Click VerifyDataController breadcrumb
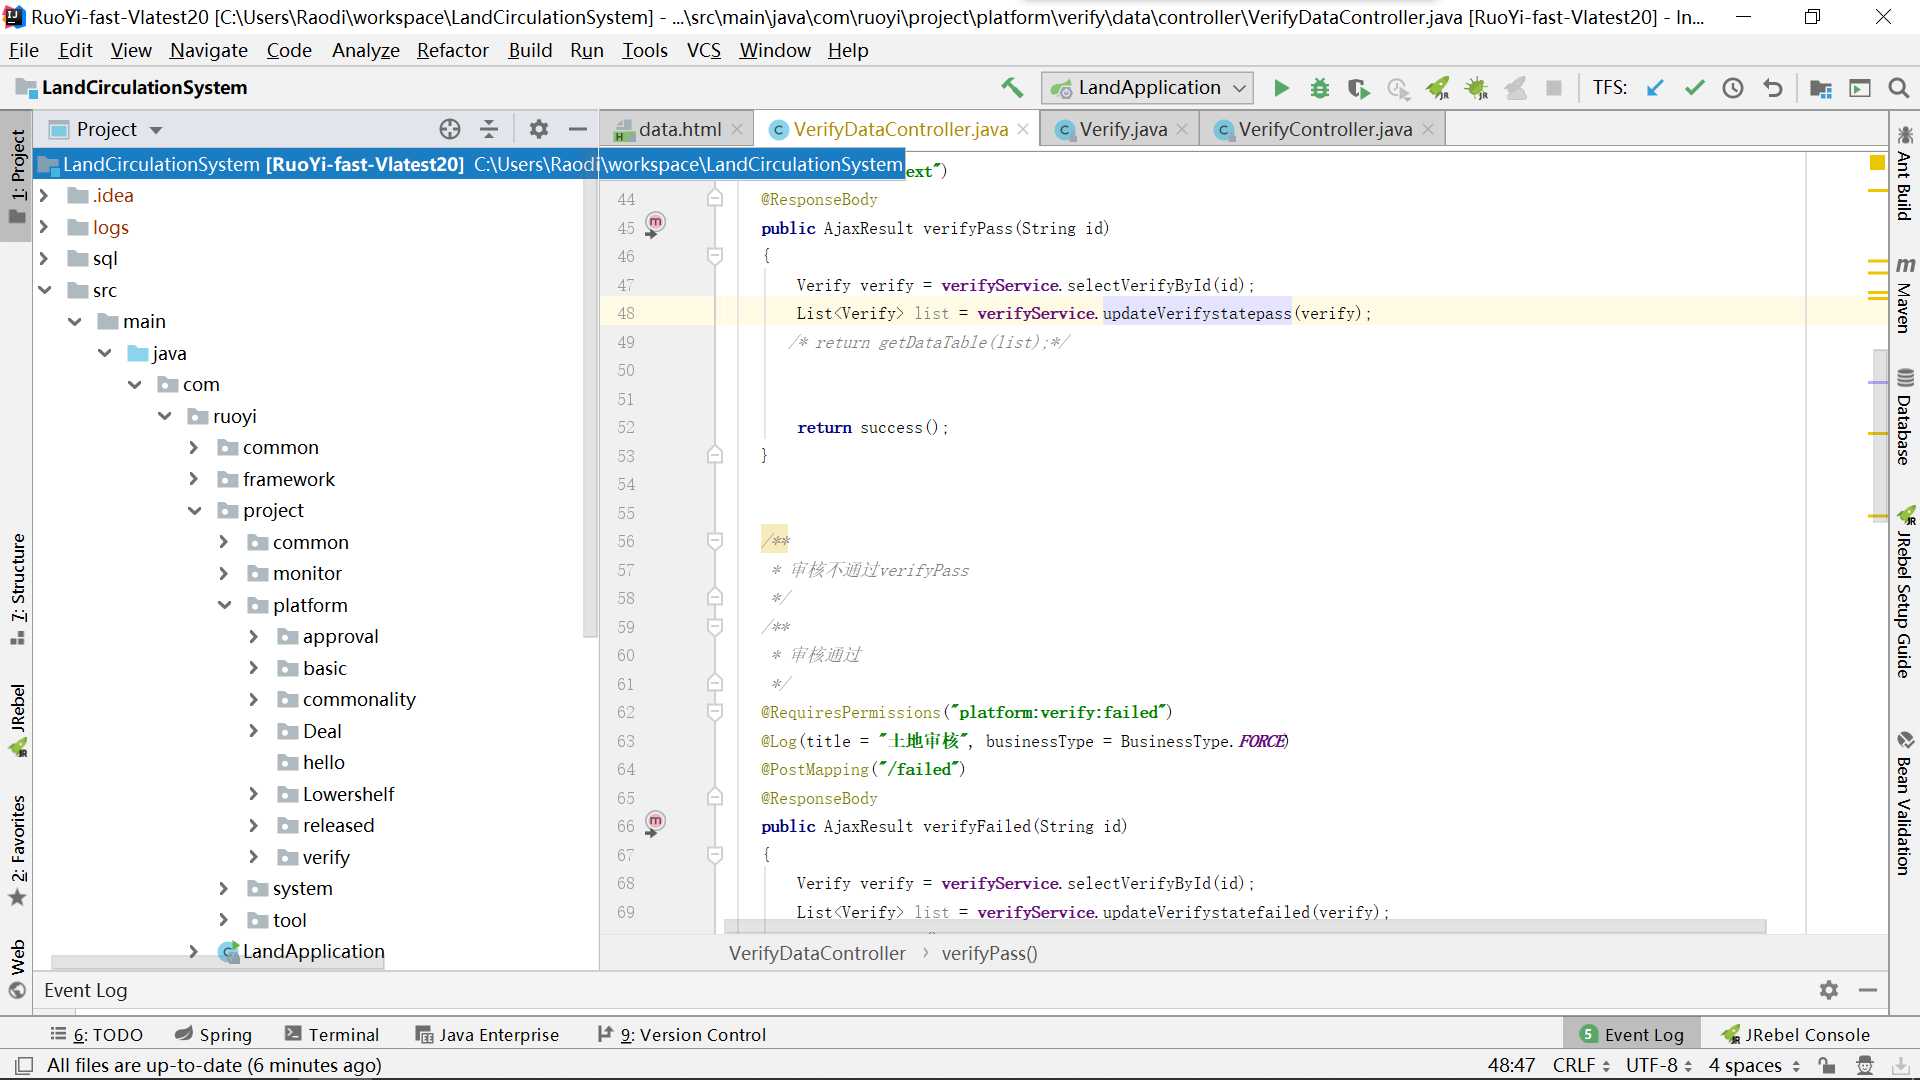Viewport: 1920px width, 1080px height. 817,953
